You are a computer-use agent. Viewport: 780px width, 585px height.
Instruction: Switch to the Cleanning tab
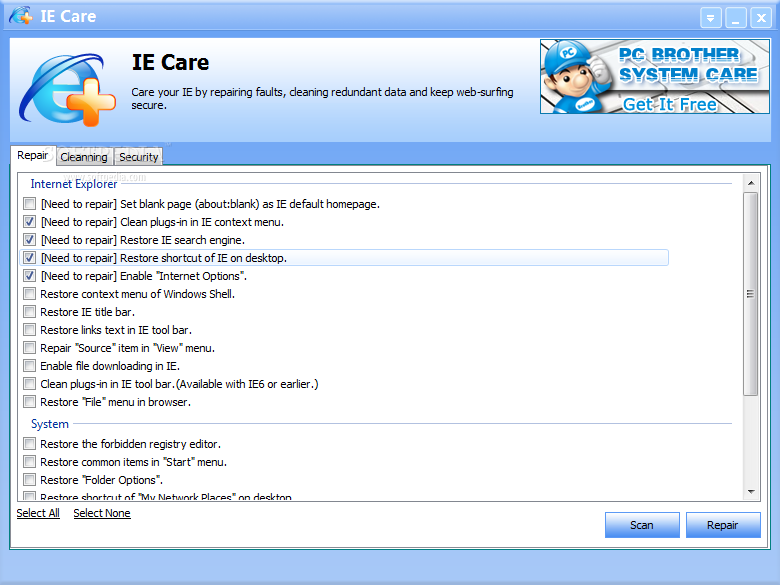pos(84,157)
